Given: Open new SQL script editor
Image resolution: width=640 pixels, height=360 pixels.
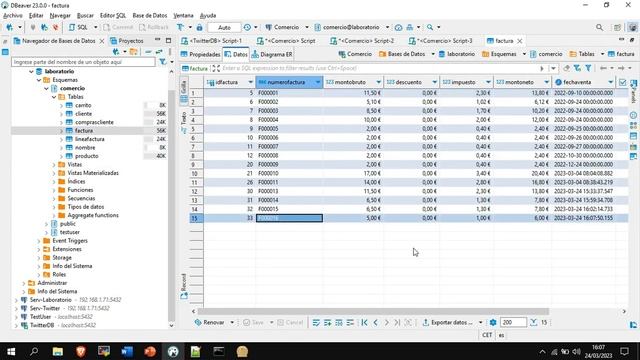Looking at the screenshot, I should [x=78, y=27].
